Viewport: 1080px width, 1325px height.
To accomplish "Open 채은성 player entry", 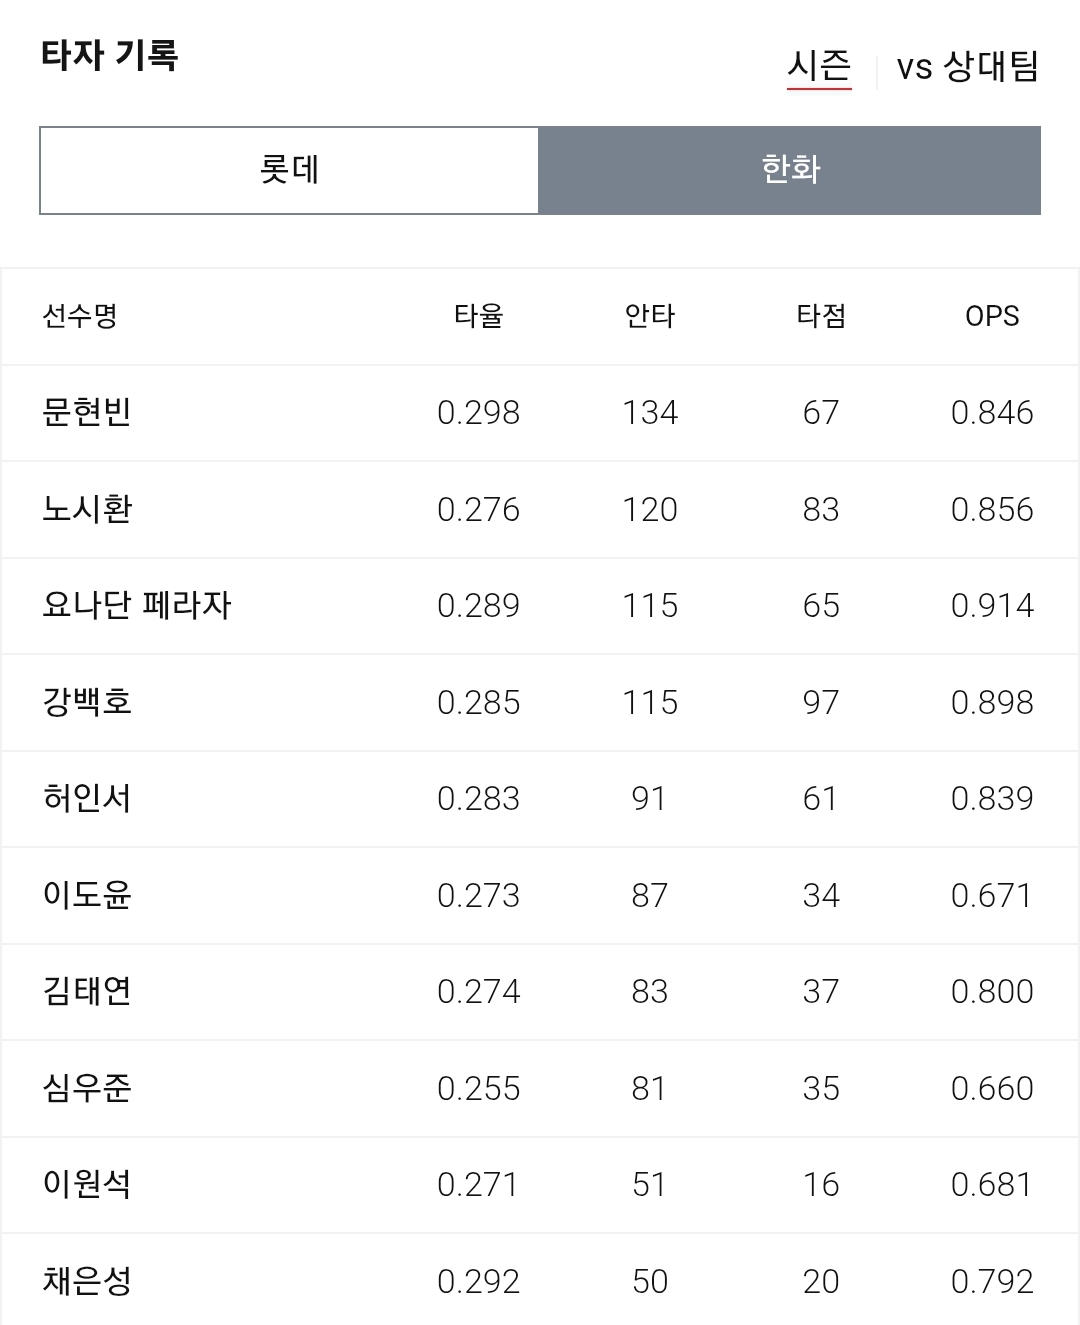I will (x=540, y=1280).
